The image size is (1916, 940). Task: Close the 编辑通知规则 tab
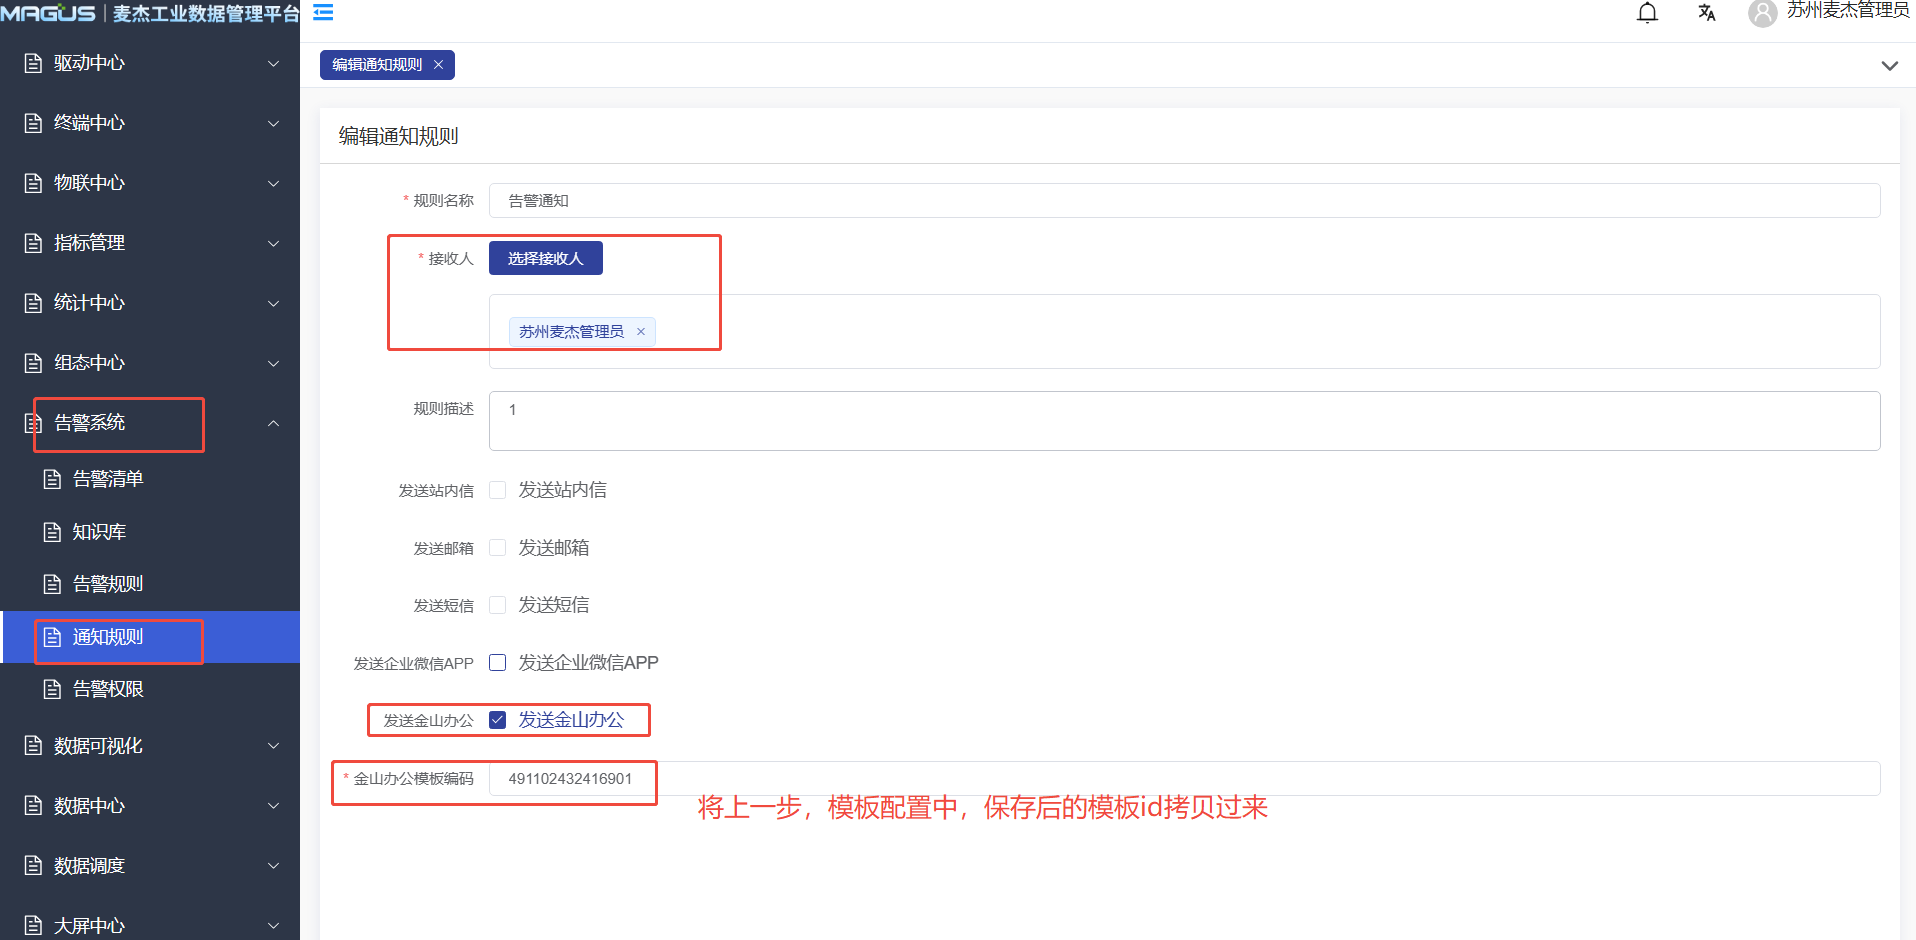tap(438, 65)
